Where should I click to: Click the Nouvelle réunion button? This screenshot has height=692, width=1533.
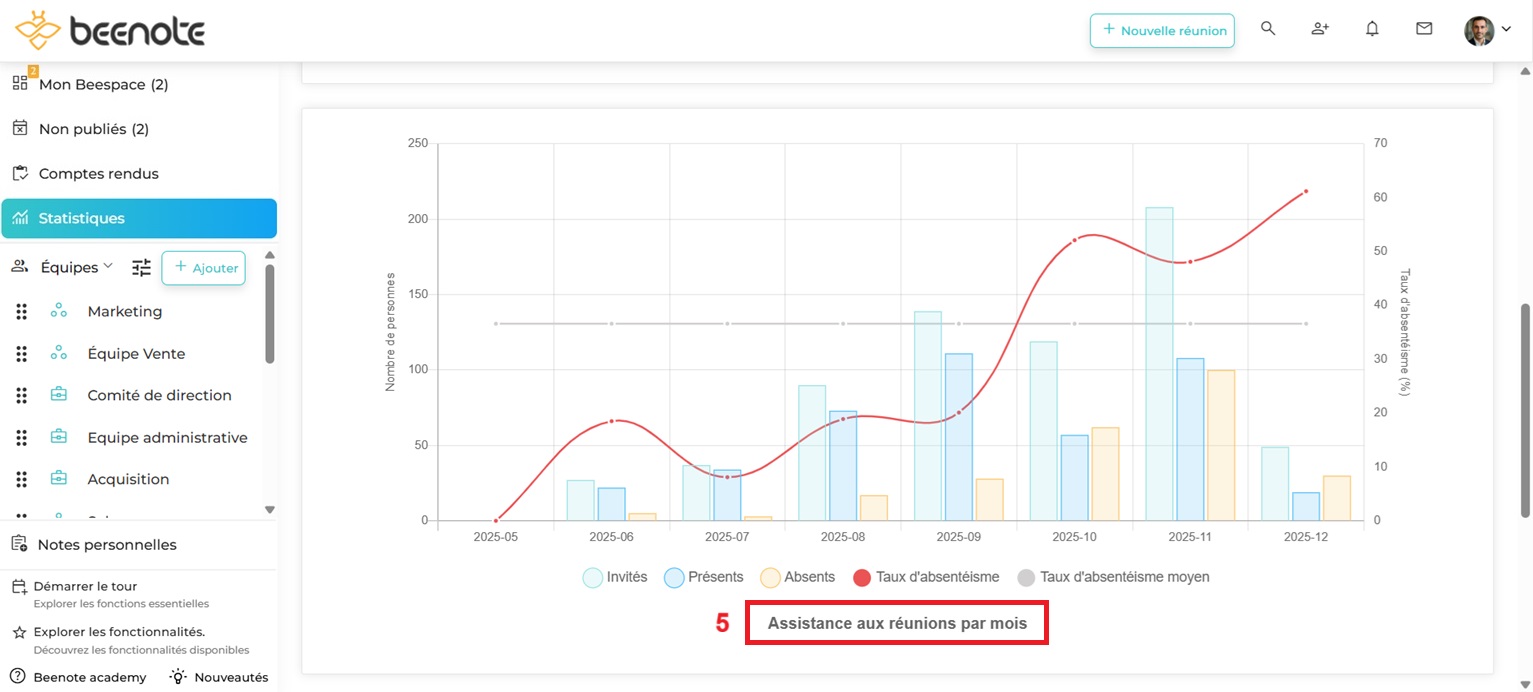point(1161,31)
